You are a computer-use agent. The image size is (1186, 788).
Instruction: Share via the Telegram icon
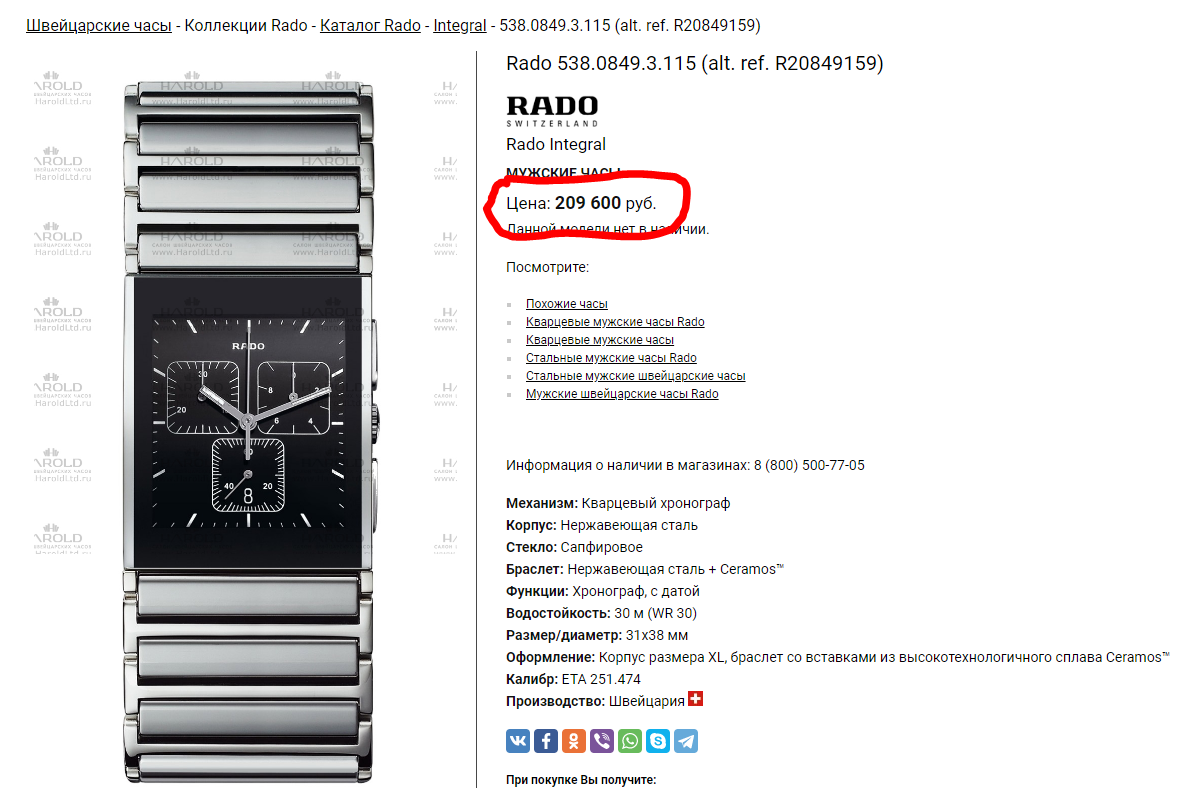[686, 740]
